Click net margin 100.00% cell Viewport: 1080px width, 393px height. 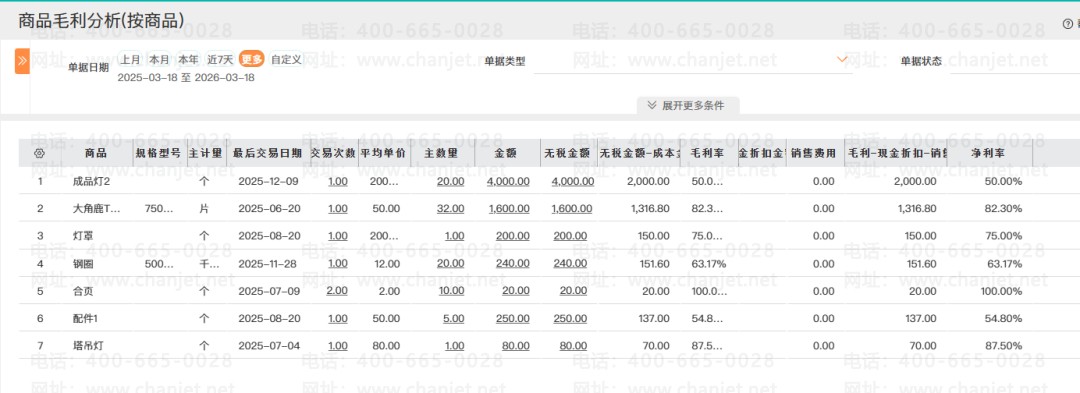click(1001, 291)
